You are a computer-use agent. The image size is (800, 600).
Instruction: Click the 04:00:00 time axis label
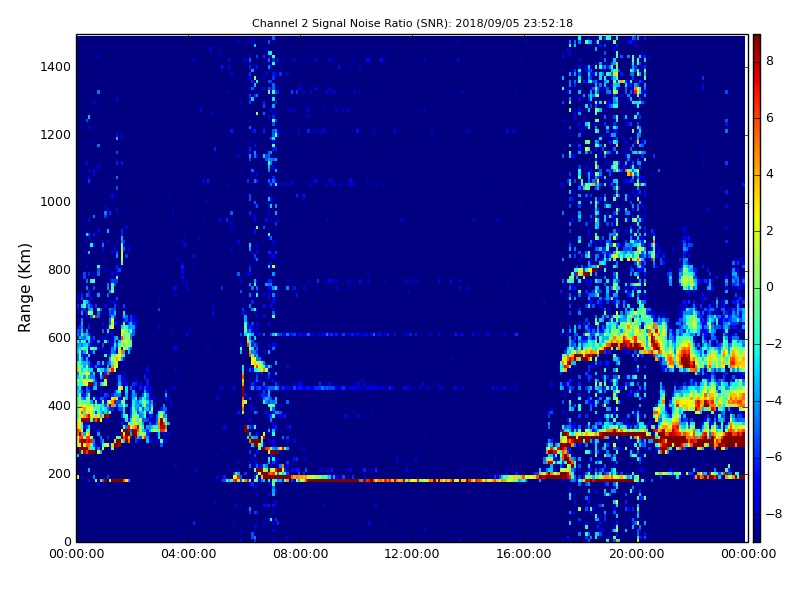pyautogui.click(x=189, y=554)
